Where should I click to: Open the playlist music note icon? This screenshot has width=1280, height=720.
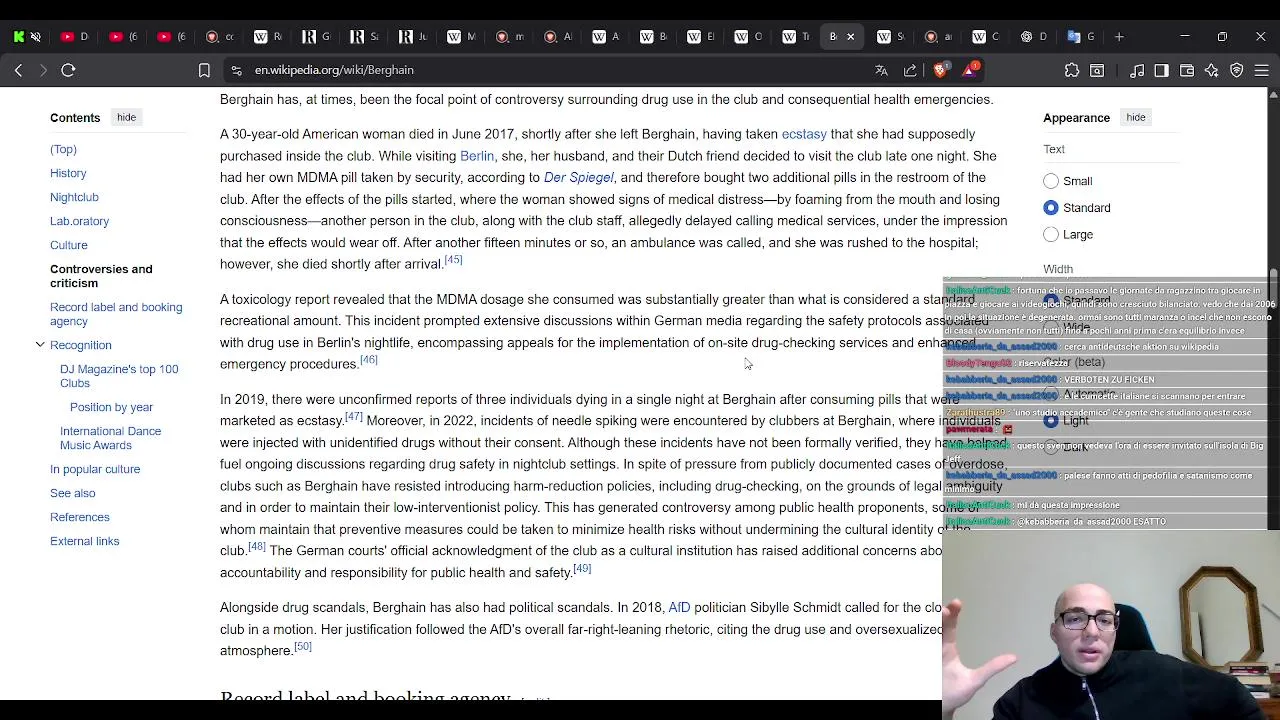pyautogui.click(x=1137, y=70)
